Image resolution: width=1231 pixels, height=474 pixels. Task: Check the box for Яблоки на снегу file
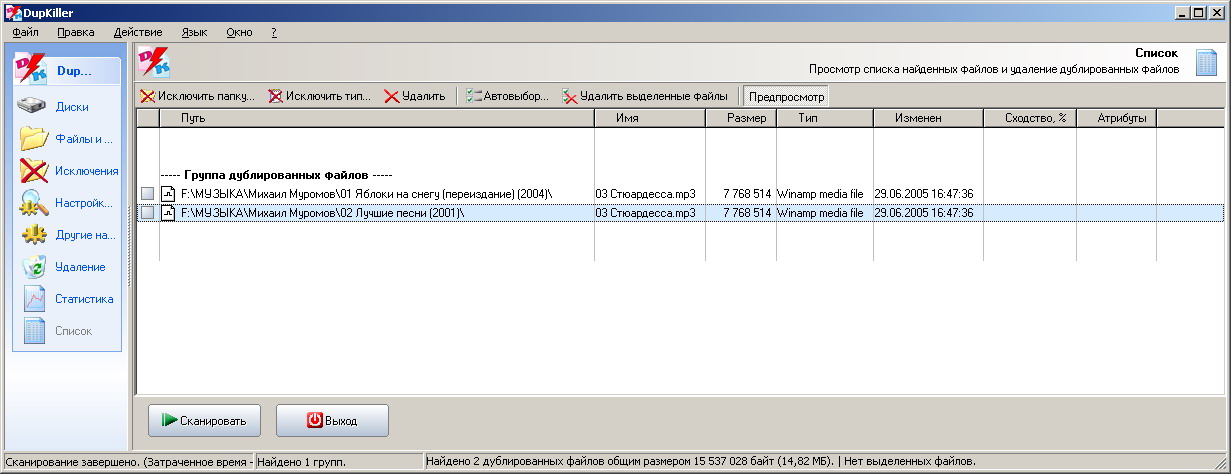pyautogui.click(x=147, y=193)
